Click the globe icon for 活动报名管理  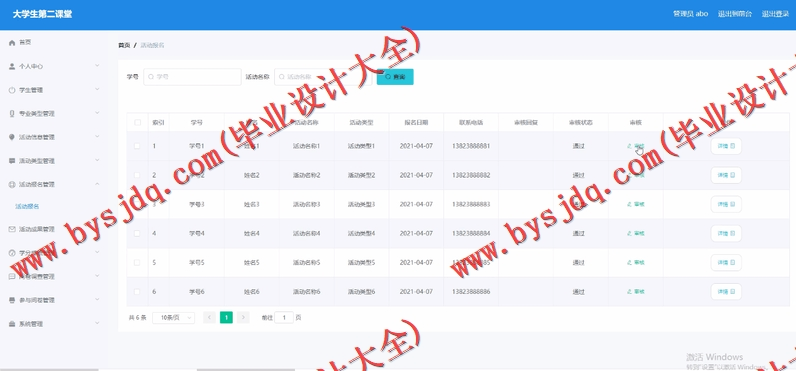coord(12,184)
